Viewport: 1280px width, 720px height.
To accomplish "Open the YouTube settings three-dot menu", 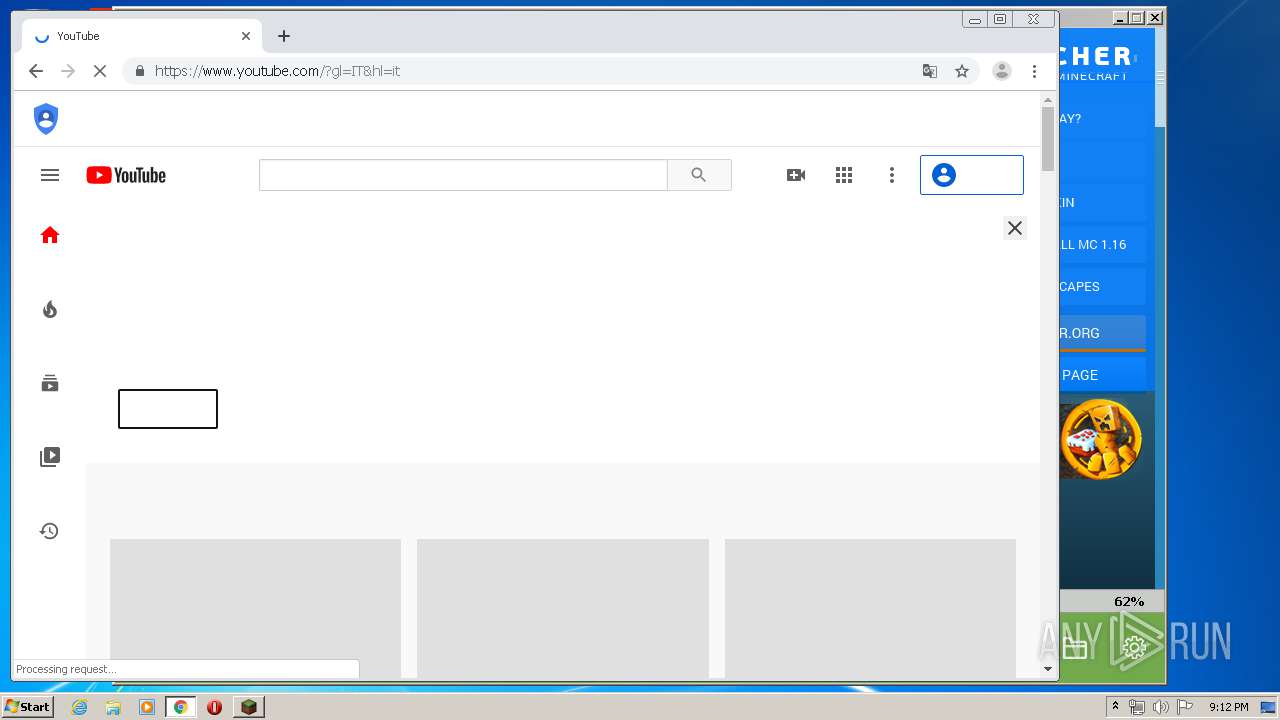I will coord(892,175).
